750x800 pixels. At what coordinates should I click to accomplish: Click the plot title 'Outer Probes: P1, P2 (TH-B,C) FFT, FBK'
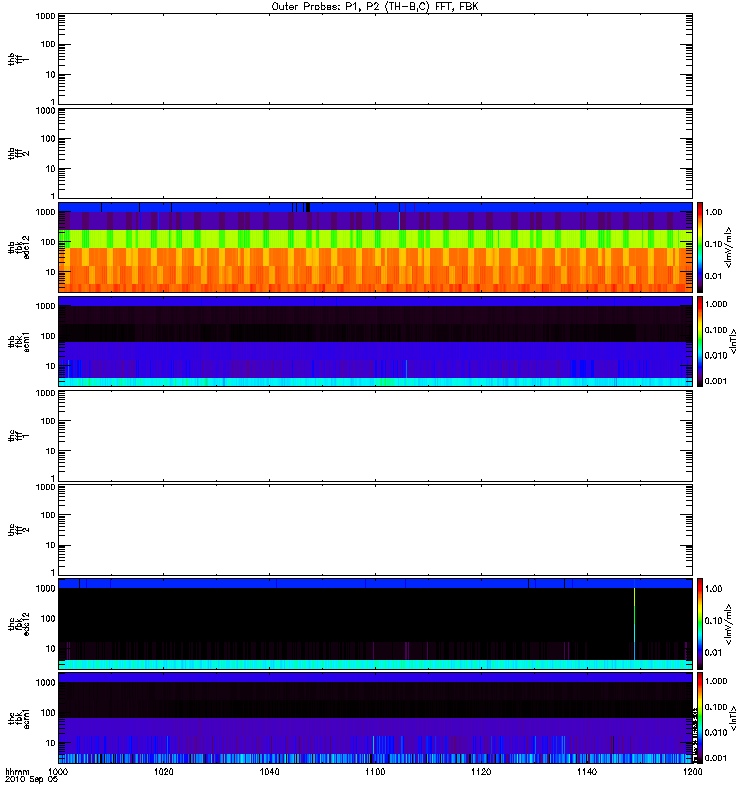(375, 7)
